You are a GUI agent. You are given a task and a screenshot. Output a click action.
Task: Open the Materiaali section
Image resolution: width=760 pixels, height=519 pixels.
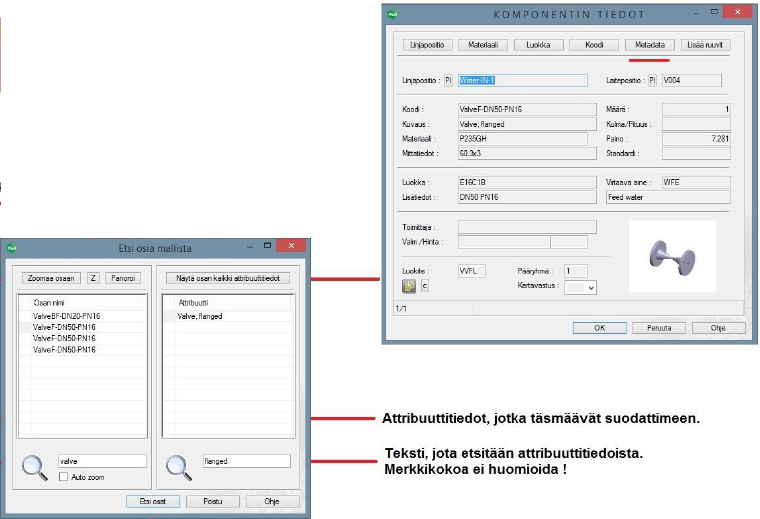point(486,45)
